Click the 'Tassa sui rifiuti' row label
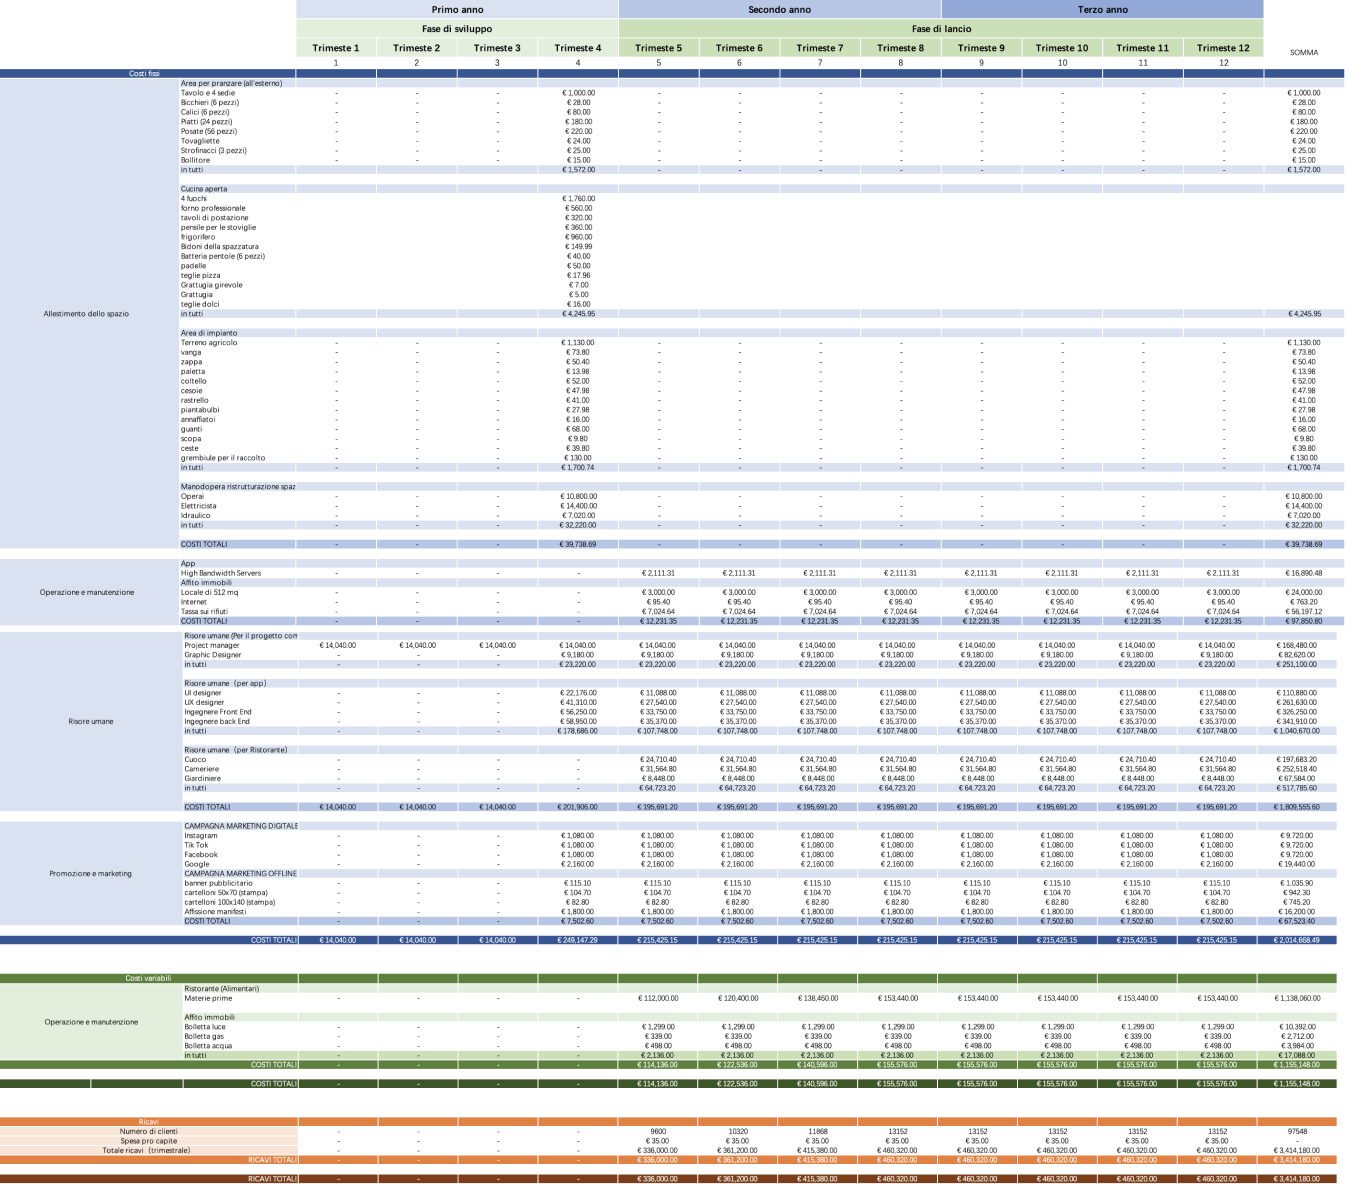This screenshot has height=1190, width=1362. pyautogui.click(x=204, y=611)
